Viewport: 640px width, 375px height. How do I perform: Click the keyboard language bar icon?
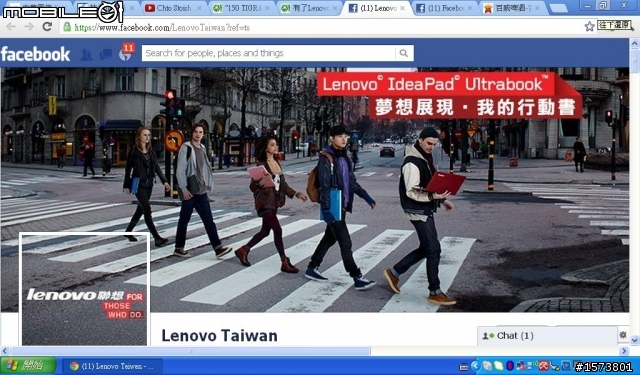pos(464,367)
